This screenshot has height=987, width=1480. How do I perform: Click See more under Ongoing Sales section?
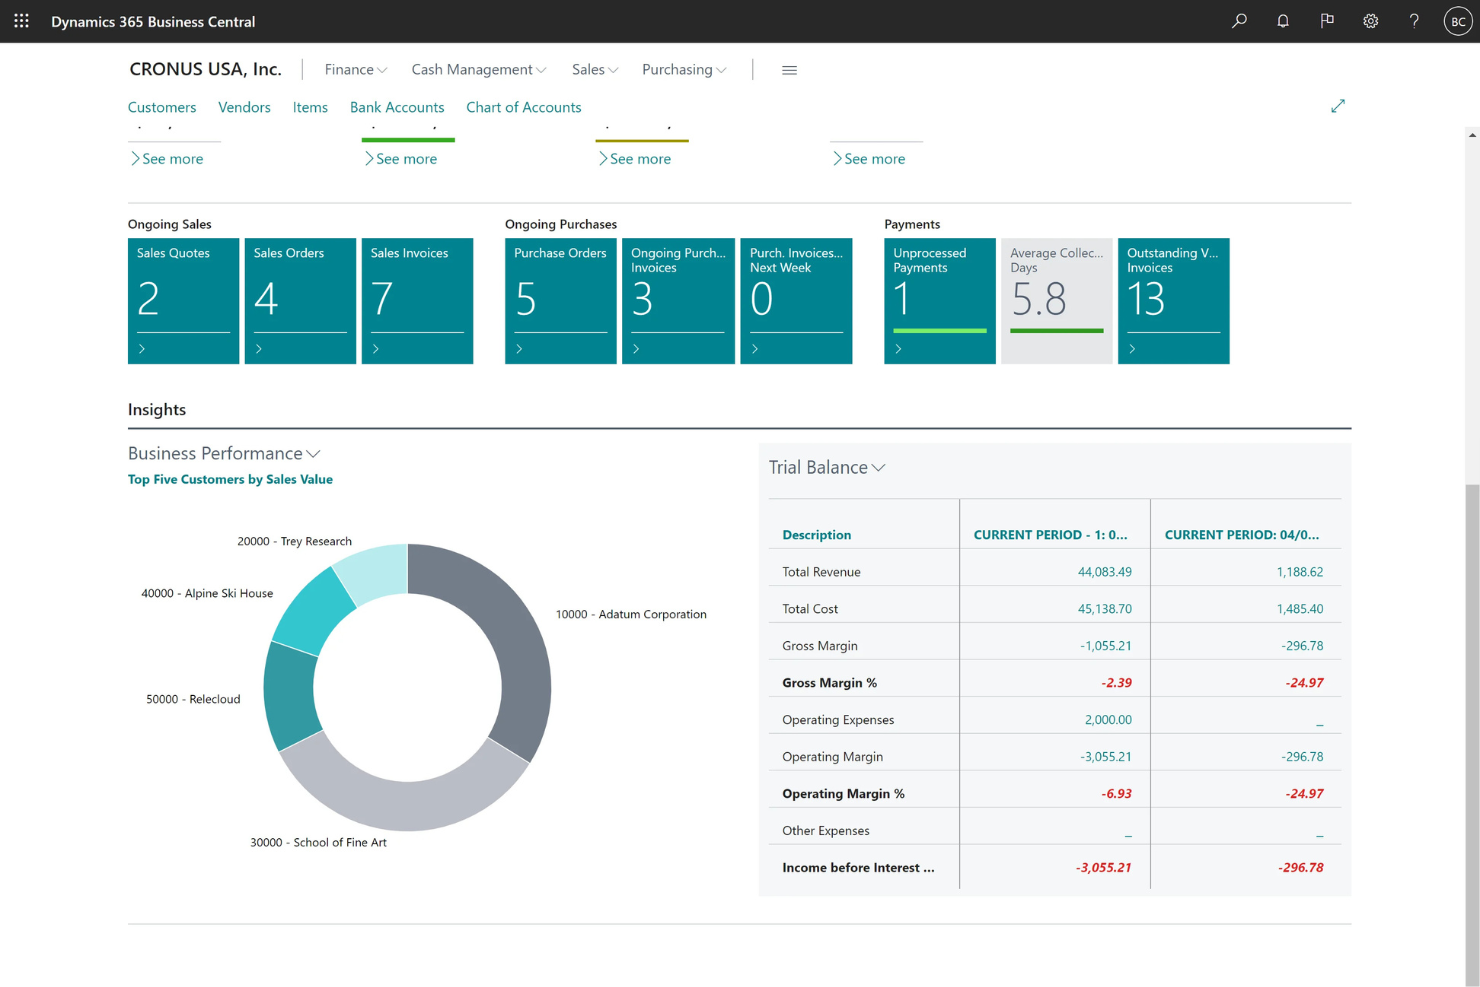point(168,158)
